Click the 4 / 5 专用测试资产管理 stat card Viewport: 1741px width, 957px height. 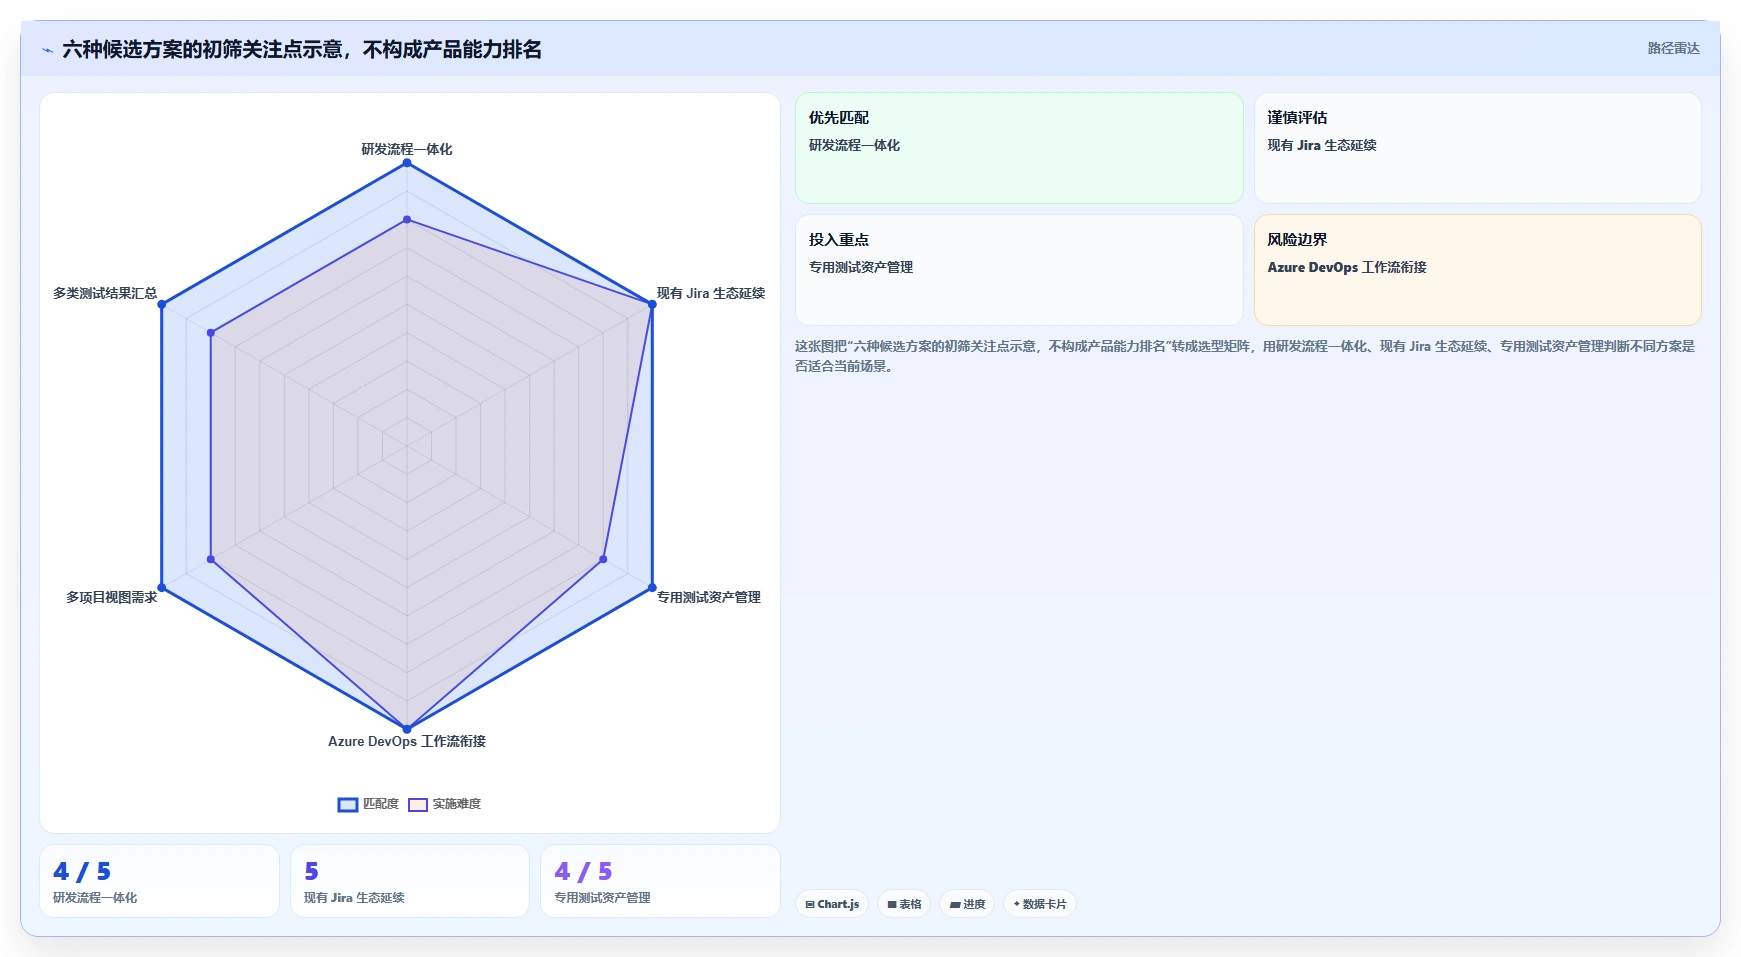[x=660, y=881]
